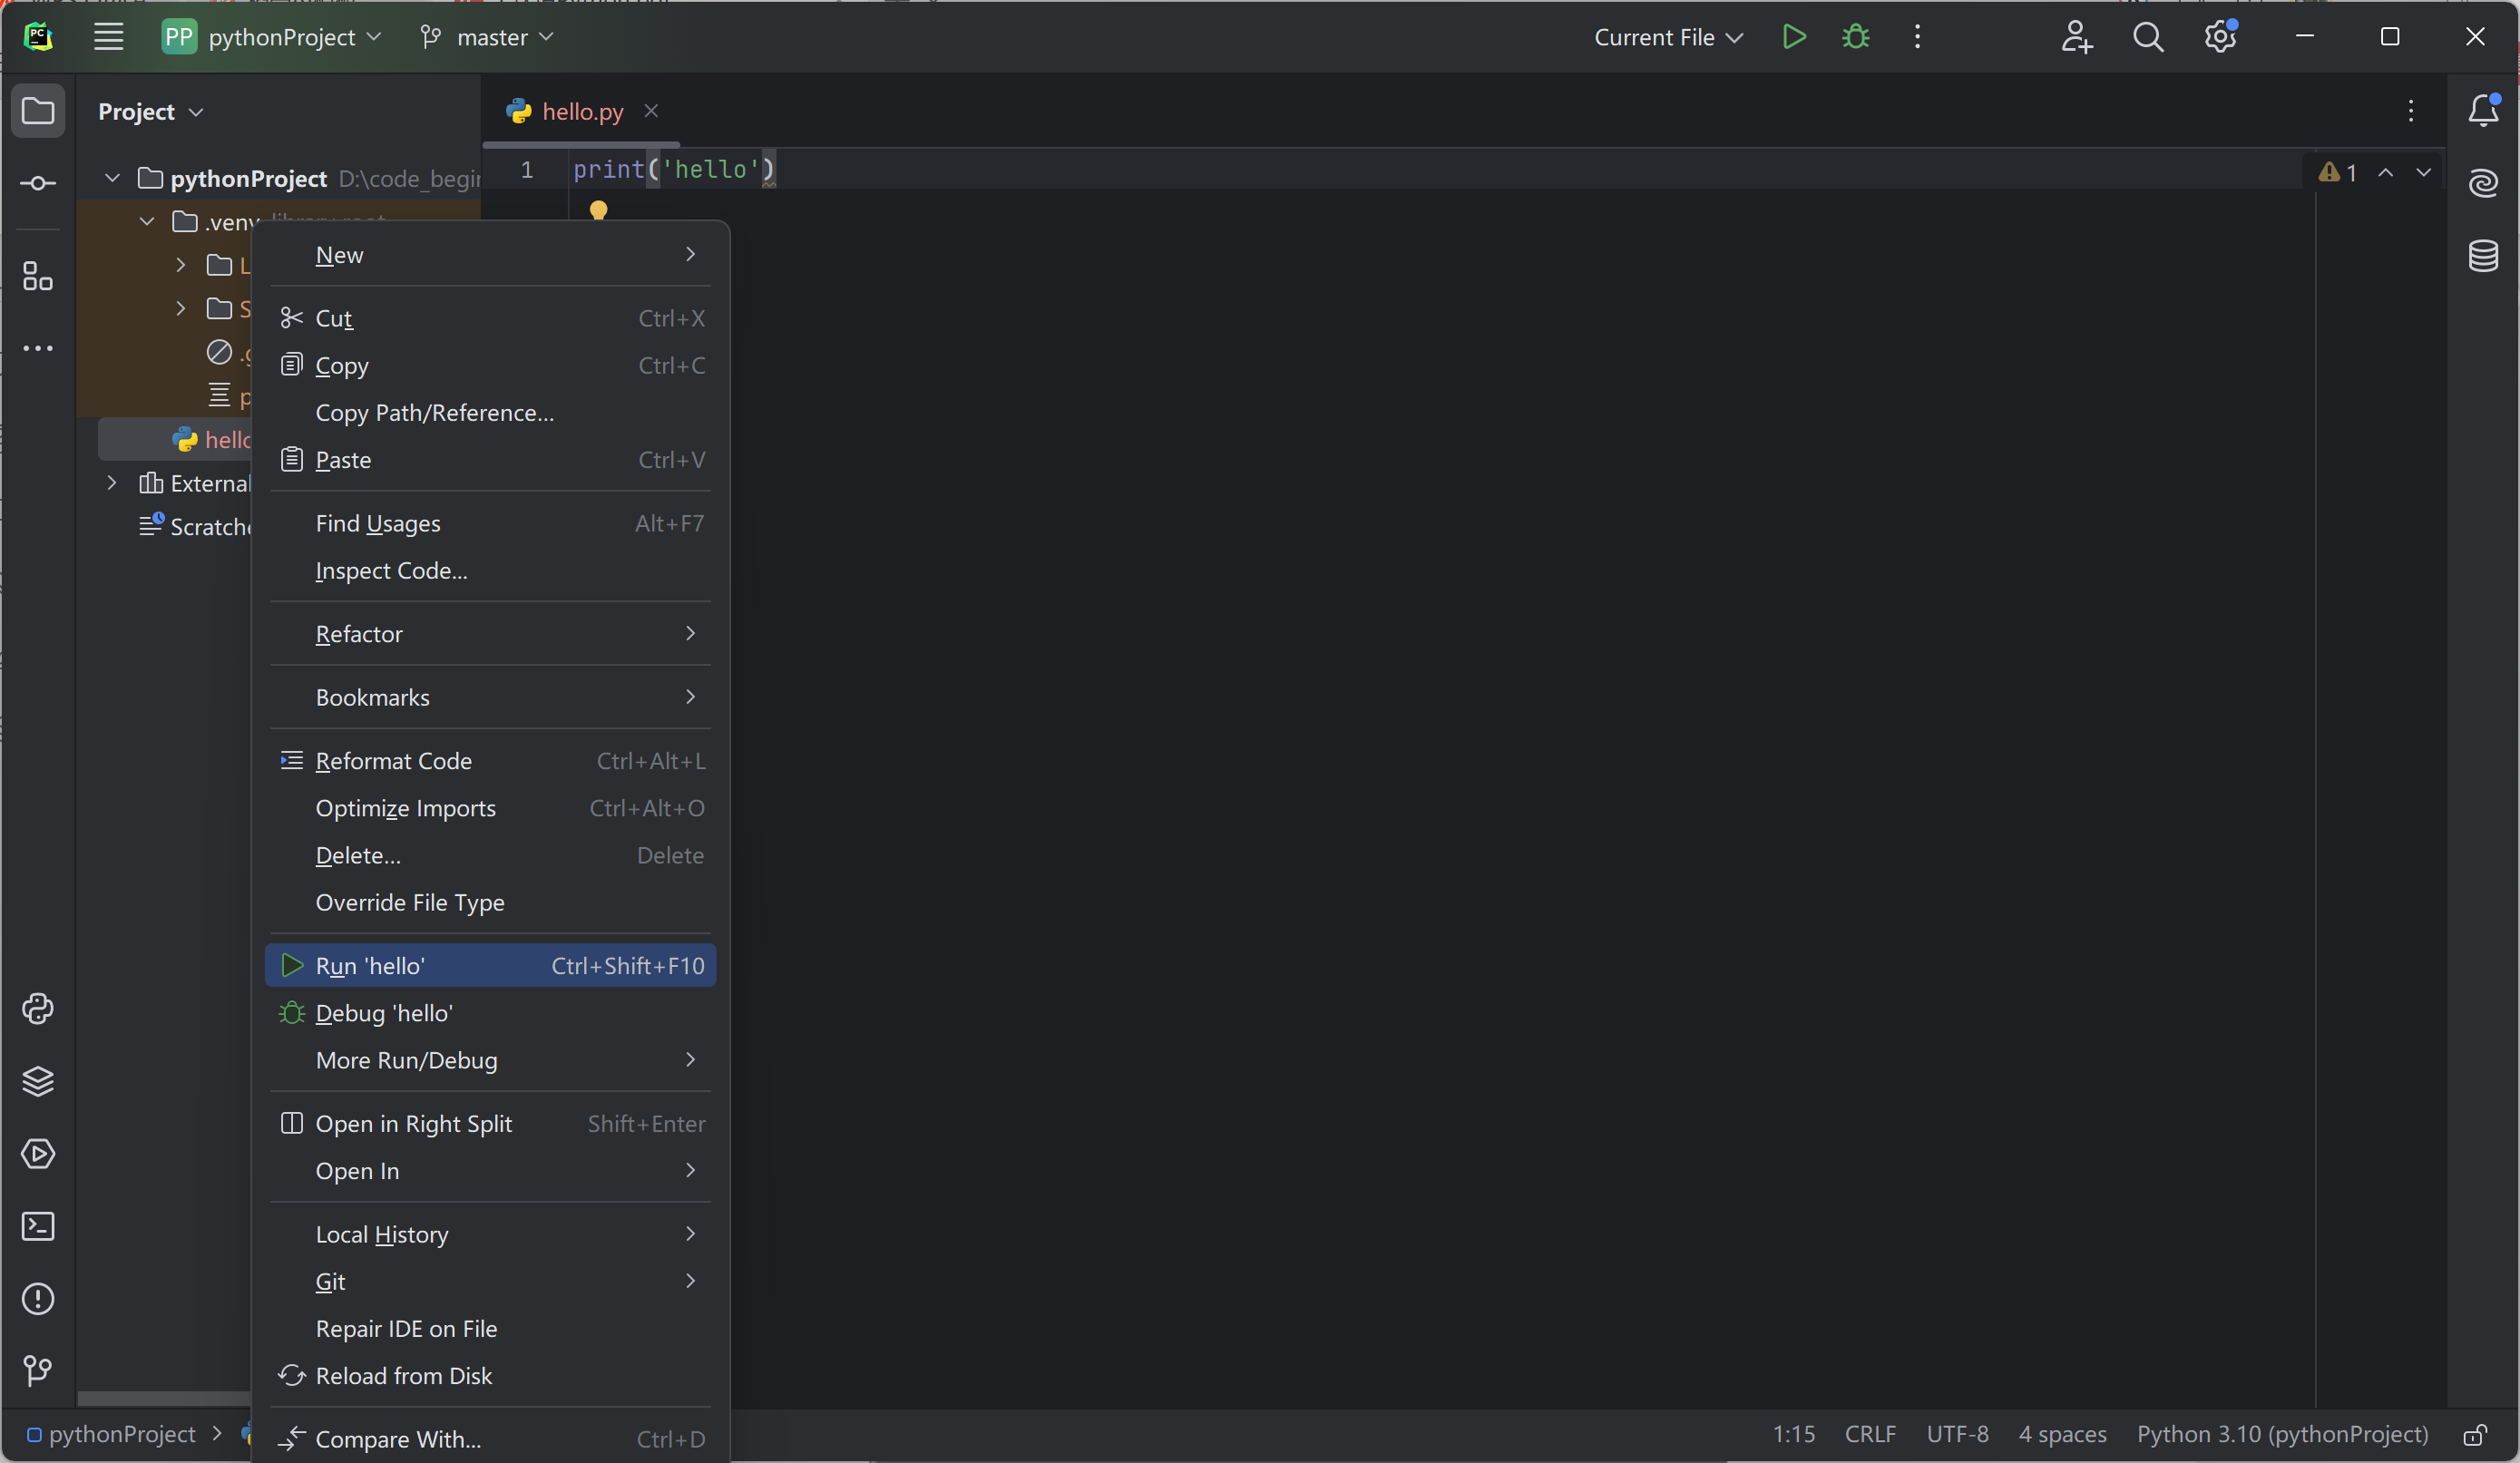Image resolution: width=2520 pixels, height=1463 pixels.
Task: Click the yellow intention lightbulb
Action: coord(598,210)
